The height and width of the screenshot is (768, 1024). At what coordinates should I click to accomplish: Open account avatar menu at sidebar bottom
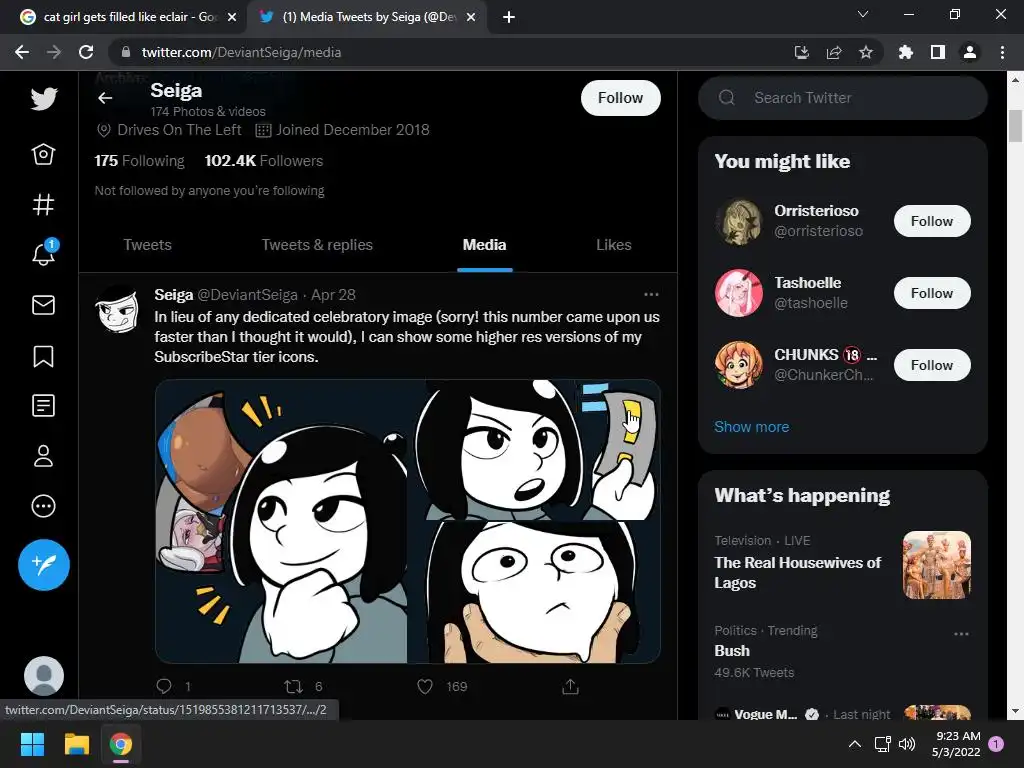pos(44,676)
